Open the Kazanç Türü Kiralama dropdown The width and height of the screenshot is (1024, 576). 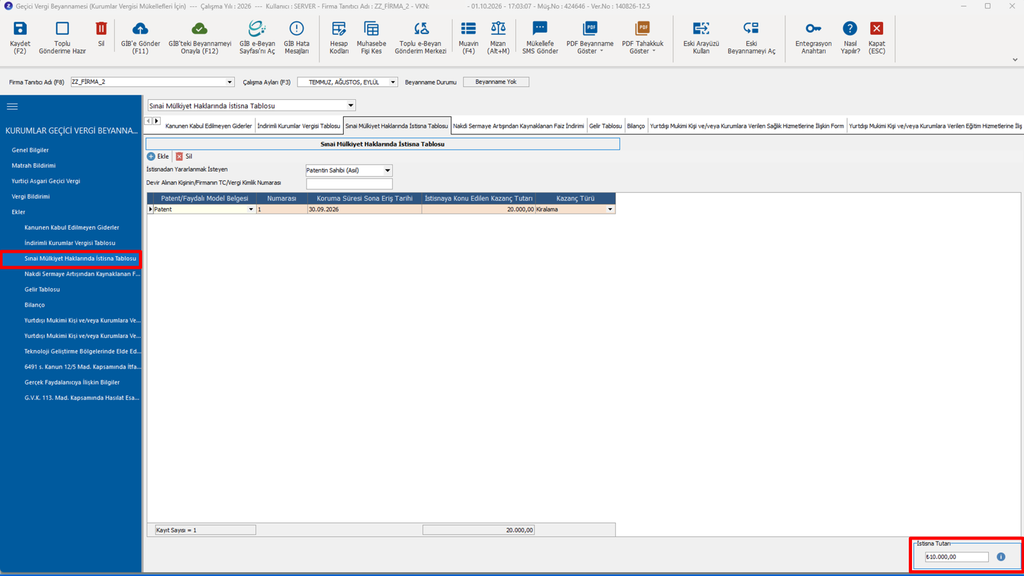[611, 210]
